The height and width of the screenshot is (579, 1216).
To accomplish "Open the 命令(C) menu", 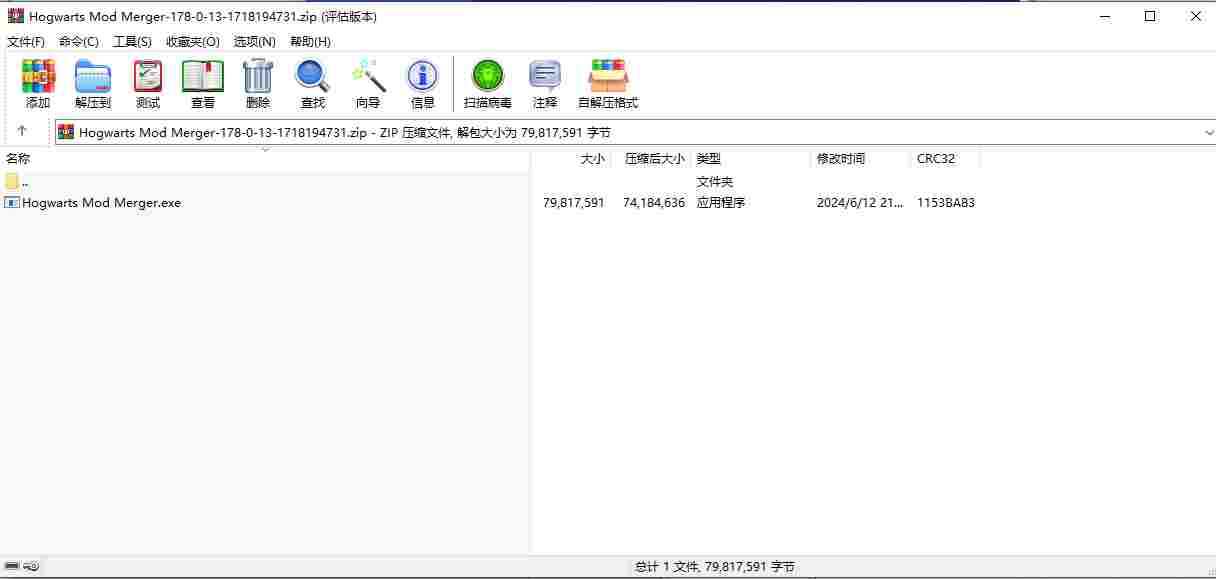I will [x=79, y=42].
